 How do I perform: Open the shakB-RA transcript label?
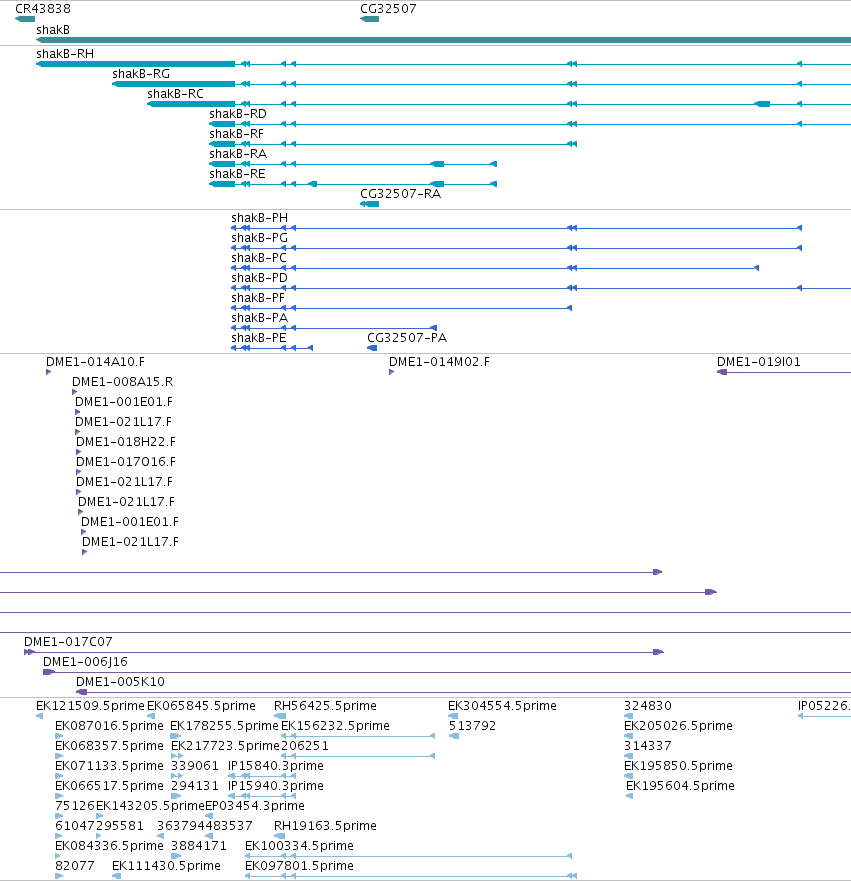click(x=238, y=154)
